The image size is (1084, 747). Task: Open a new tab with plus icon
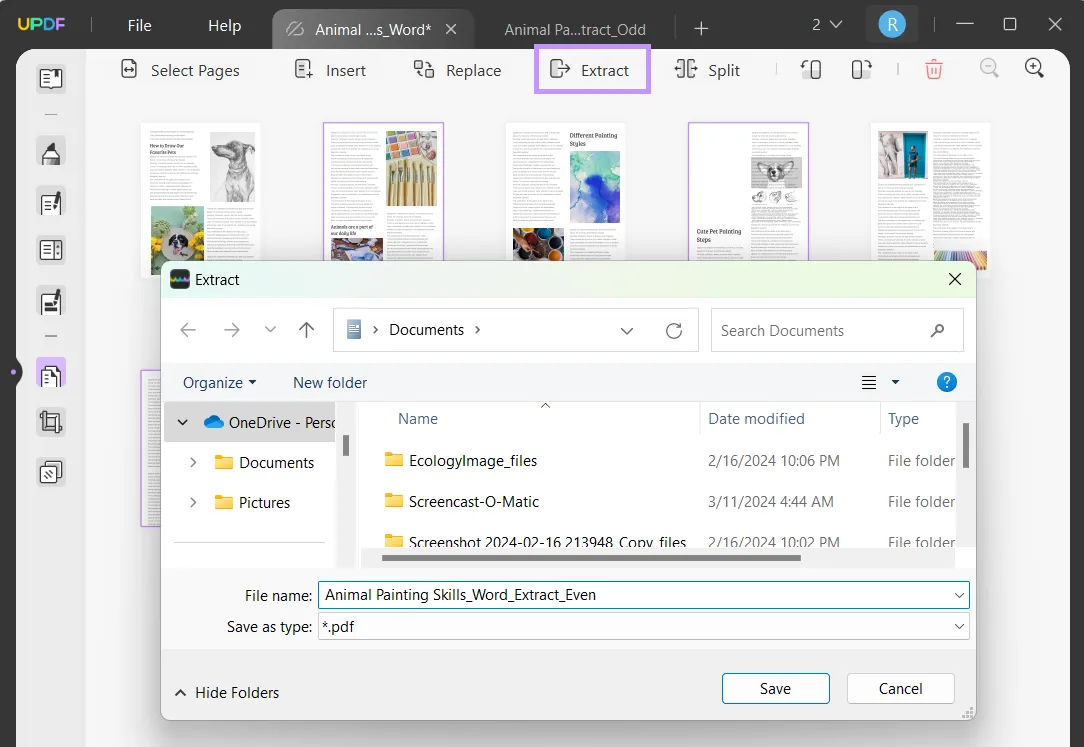pyautogui.click(x=701, y=28)
